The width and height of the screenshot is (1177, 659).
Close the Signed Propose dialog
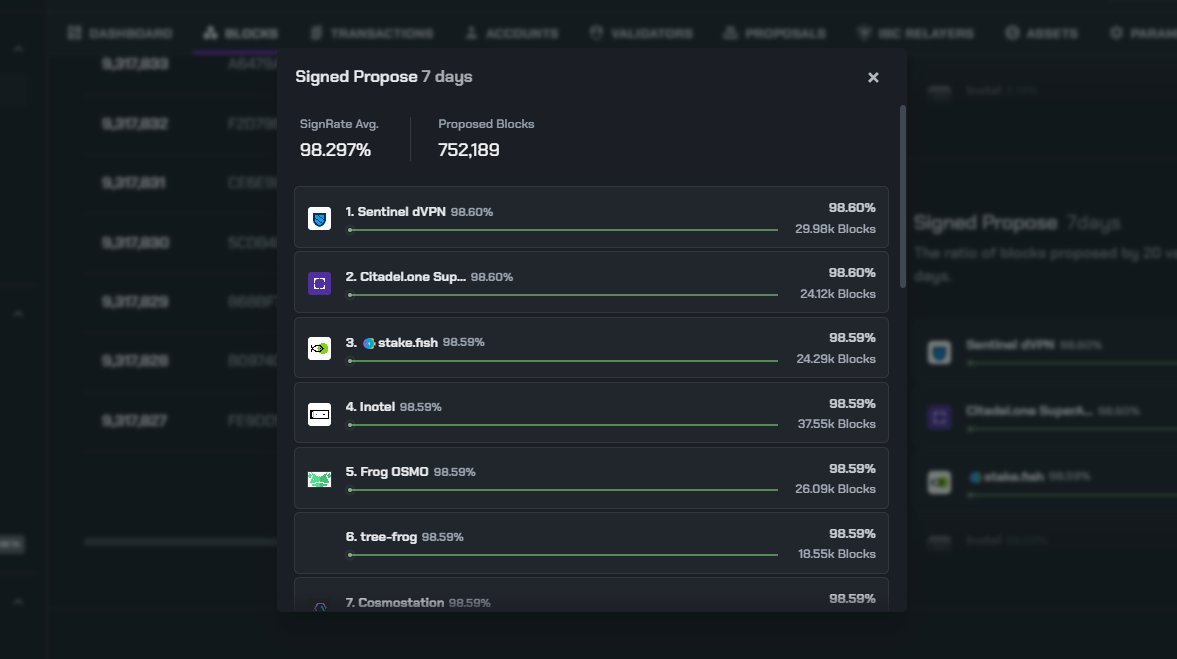click(x=873, y=77)
